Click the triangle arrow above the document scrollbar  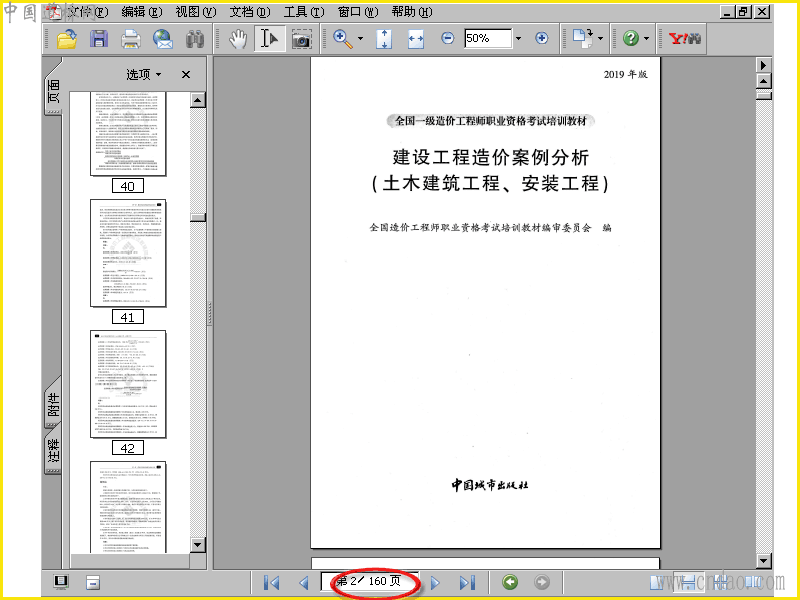click(763, 65)
